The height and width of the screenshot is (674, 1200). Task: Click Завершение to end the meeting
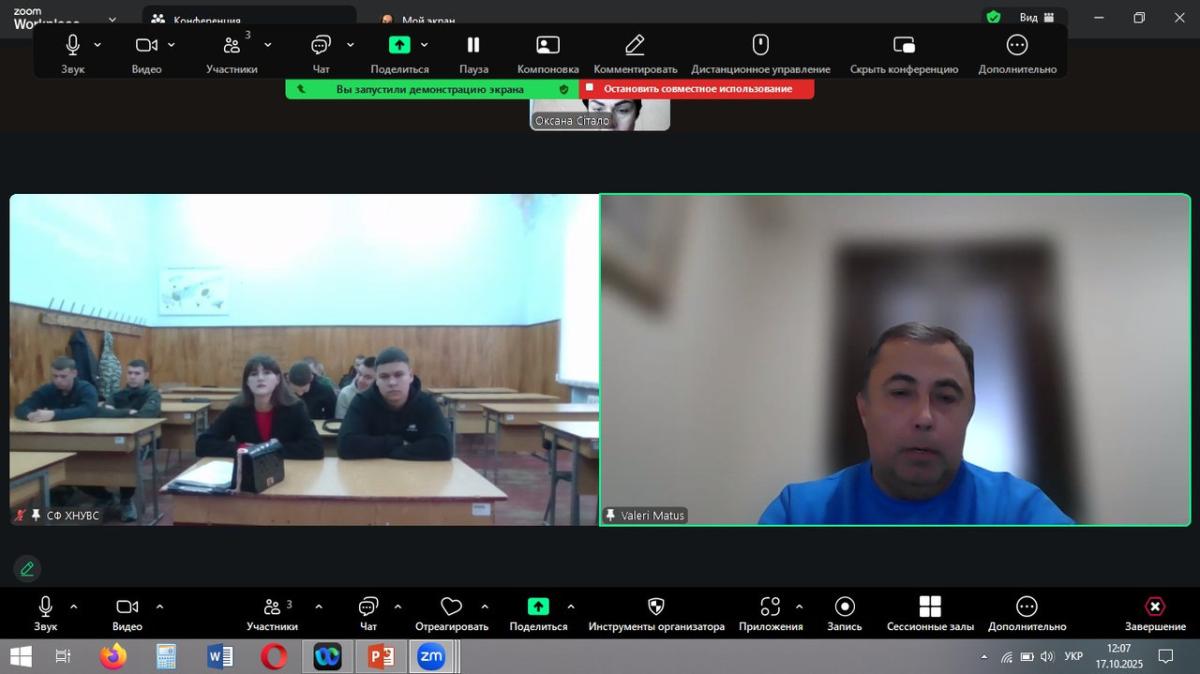pyautogui.click(x=1155, y=613)
